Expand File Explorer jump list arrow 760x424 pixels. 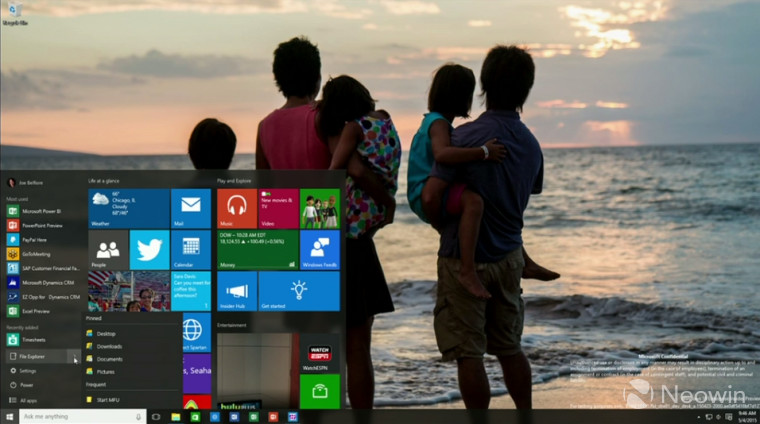[75, 356]
